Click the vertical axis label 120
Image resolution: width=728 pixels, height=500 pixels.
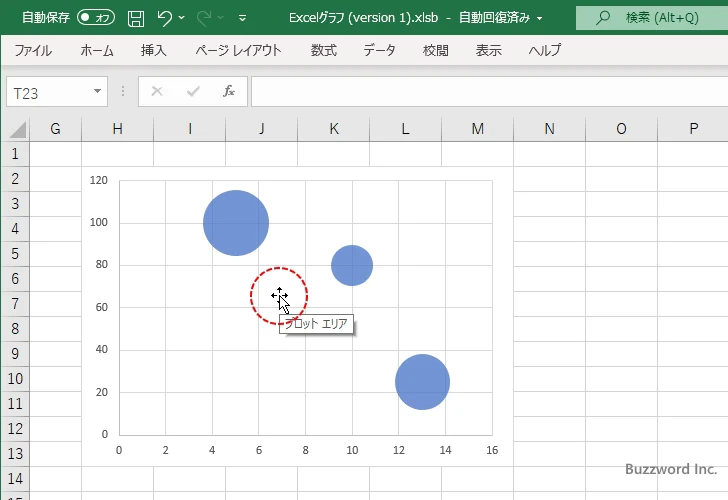(98, 180)
